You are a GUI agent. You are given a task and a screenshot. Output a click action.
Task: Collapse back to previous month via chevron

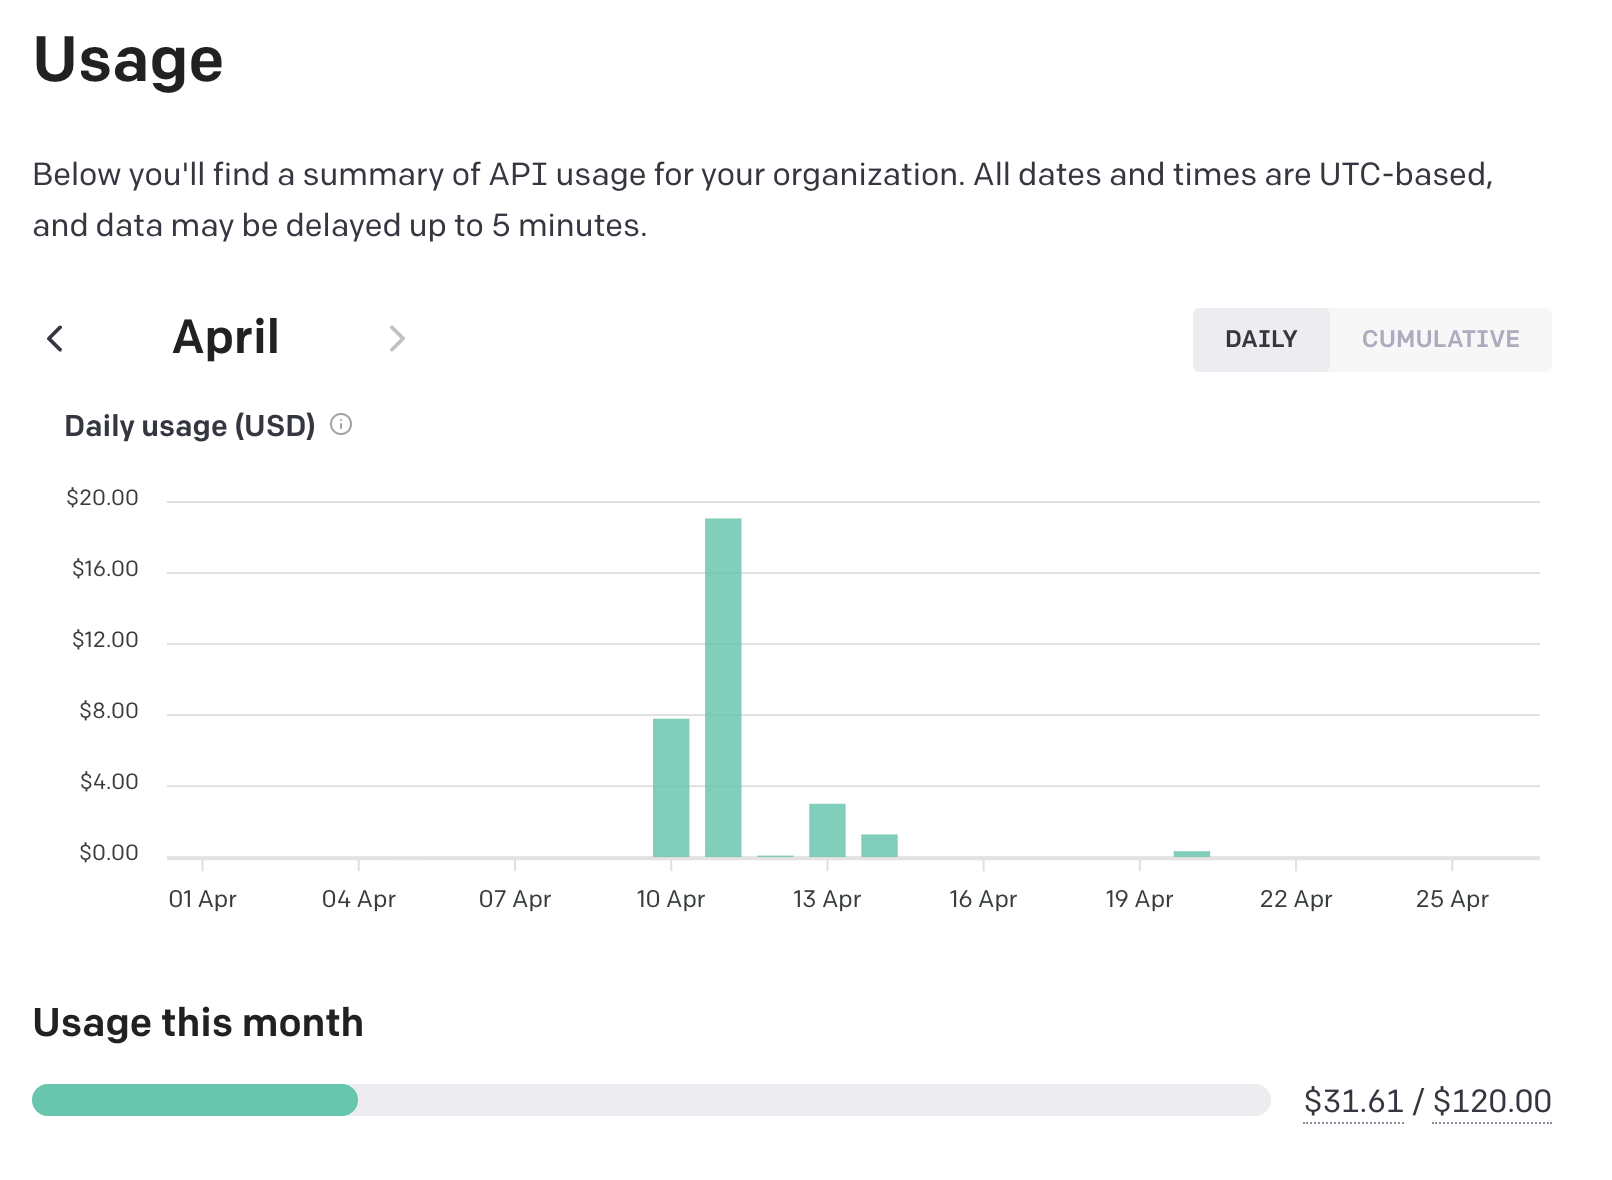[56, 339]
